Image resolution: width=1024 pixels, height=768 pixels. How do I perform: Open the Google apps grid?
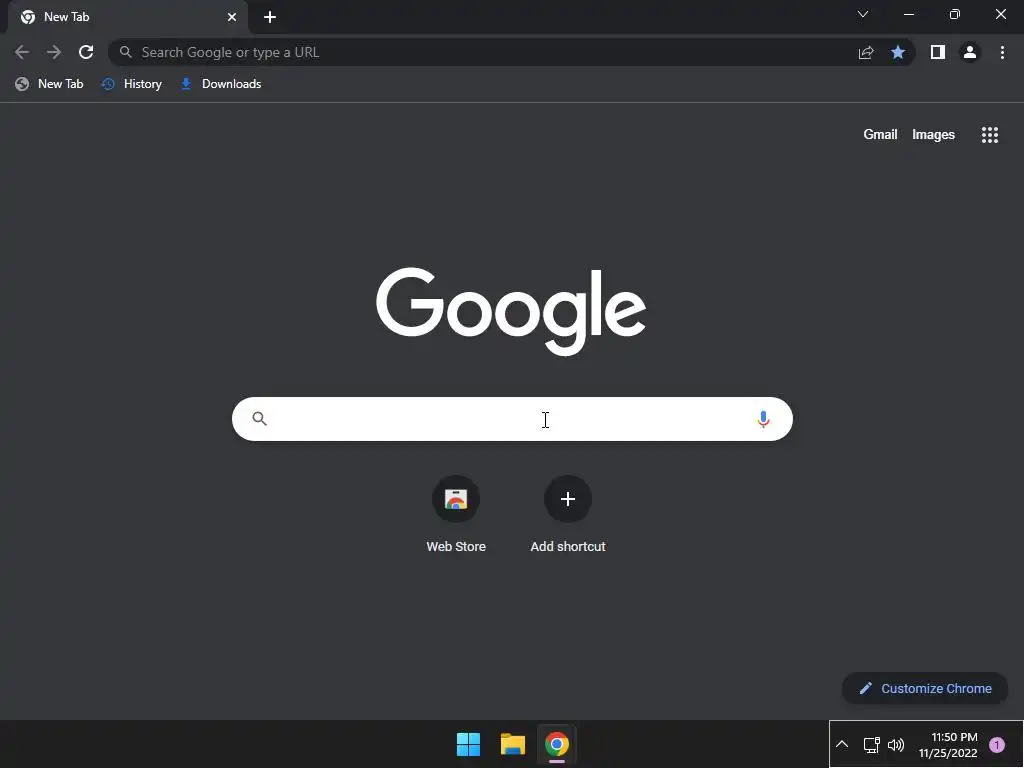[x=989, y=135]
